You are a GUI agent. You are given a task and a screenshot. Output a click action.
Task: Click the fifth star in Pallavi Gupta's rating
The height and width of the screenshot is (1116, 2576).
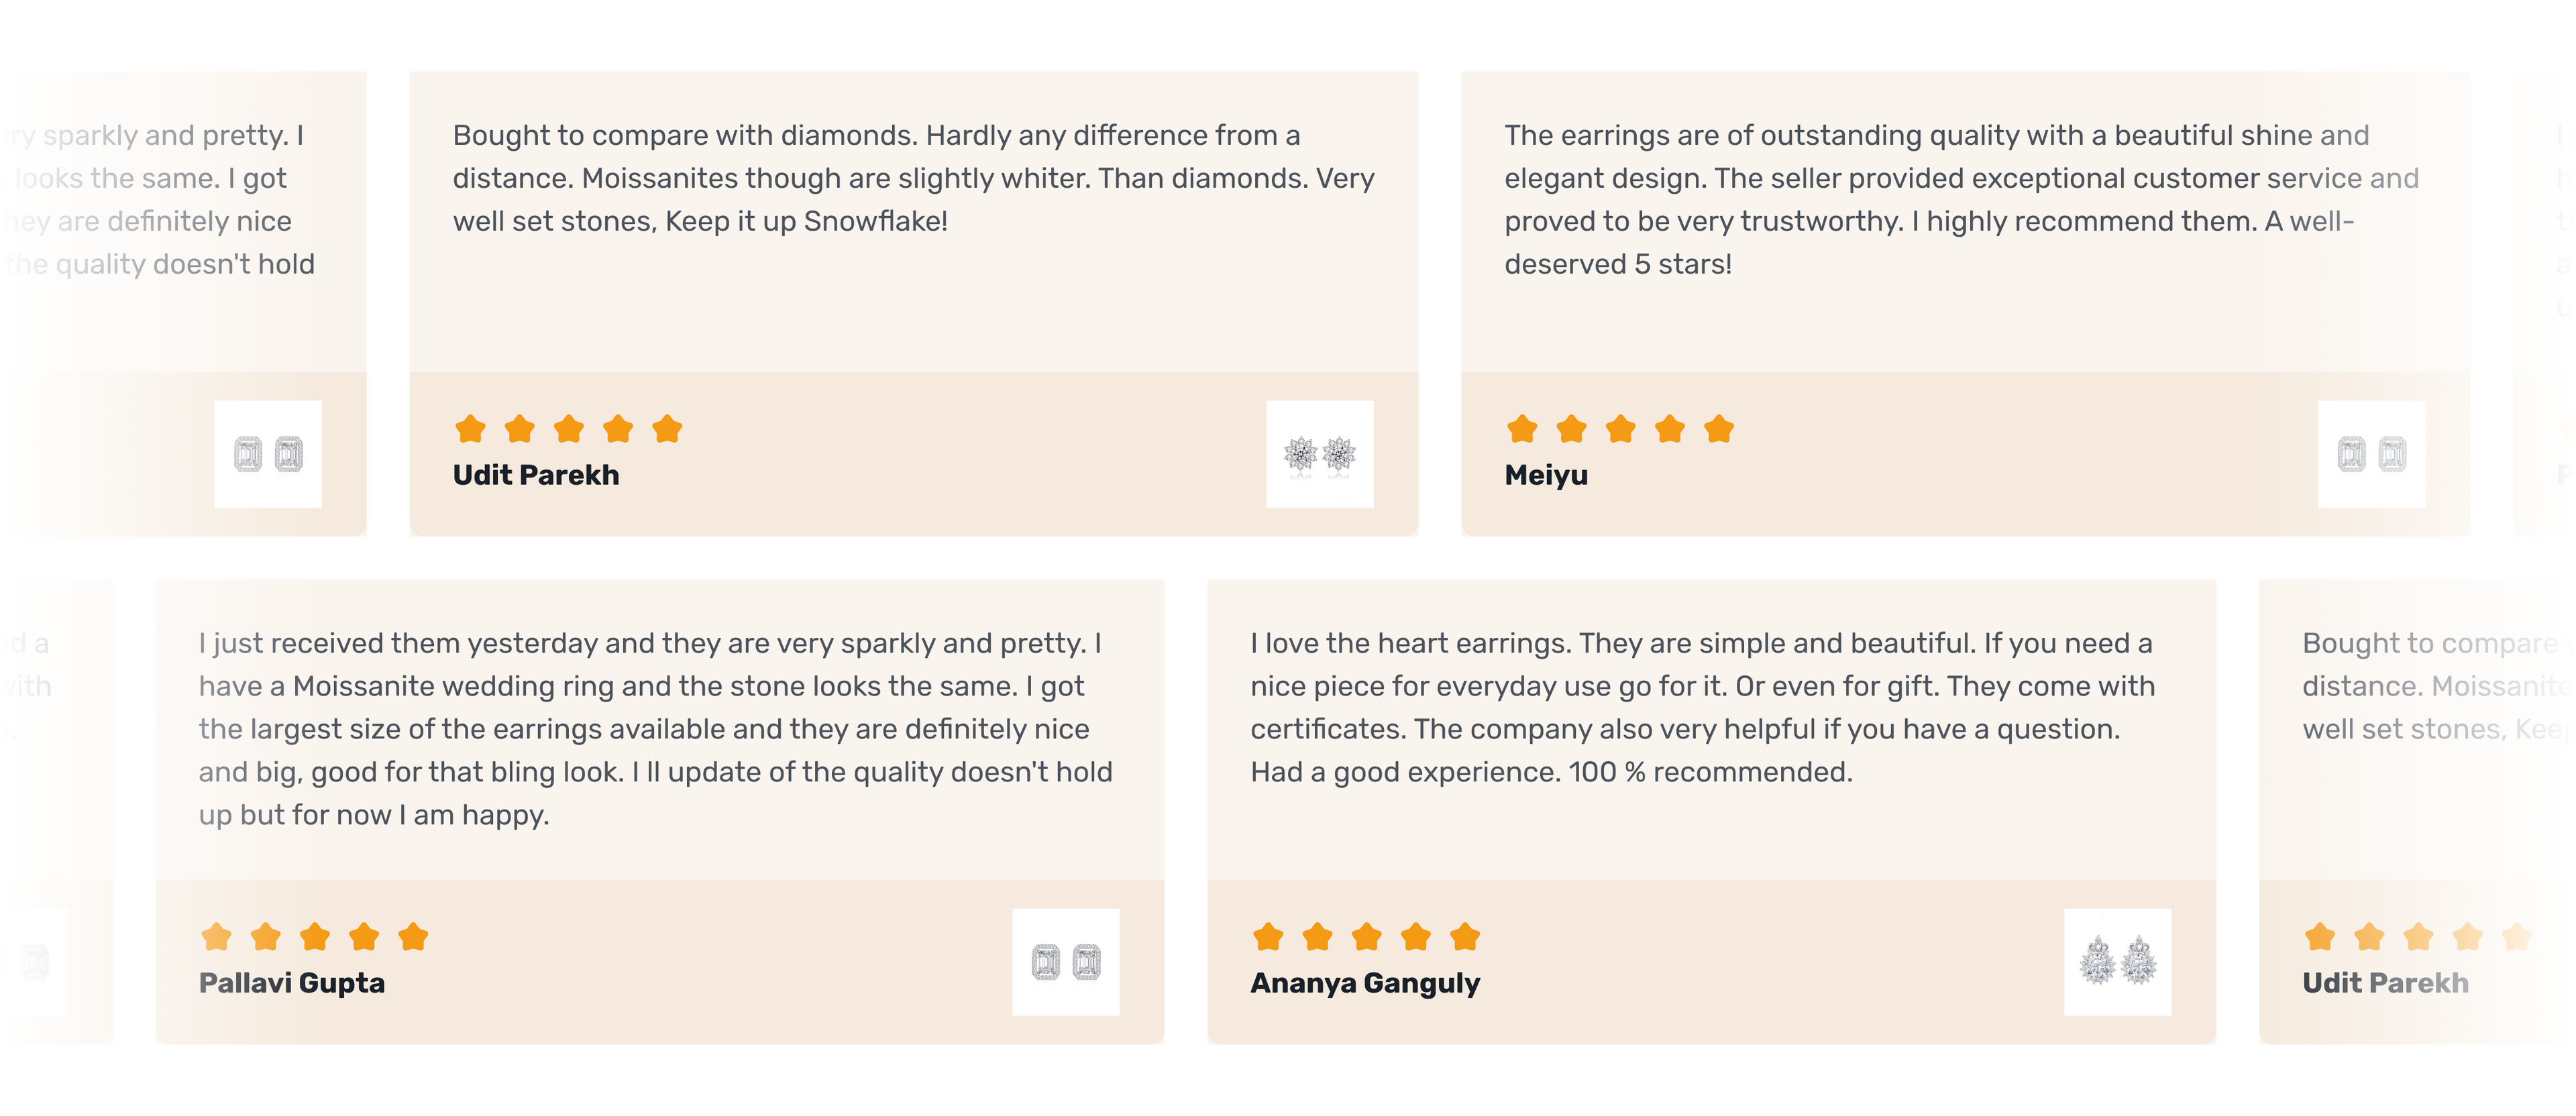click(413, 937)
